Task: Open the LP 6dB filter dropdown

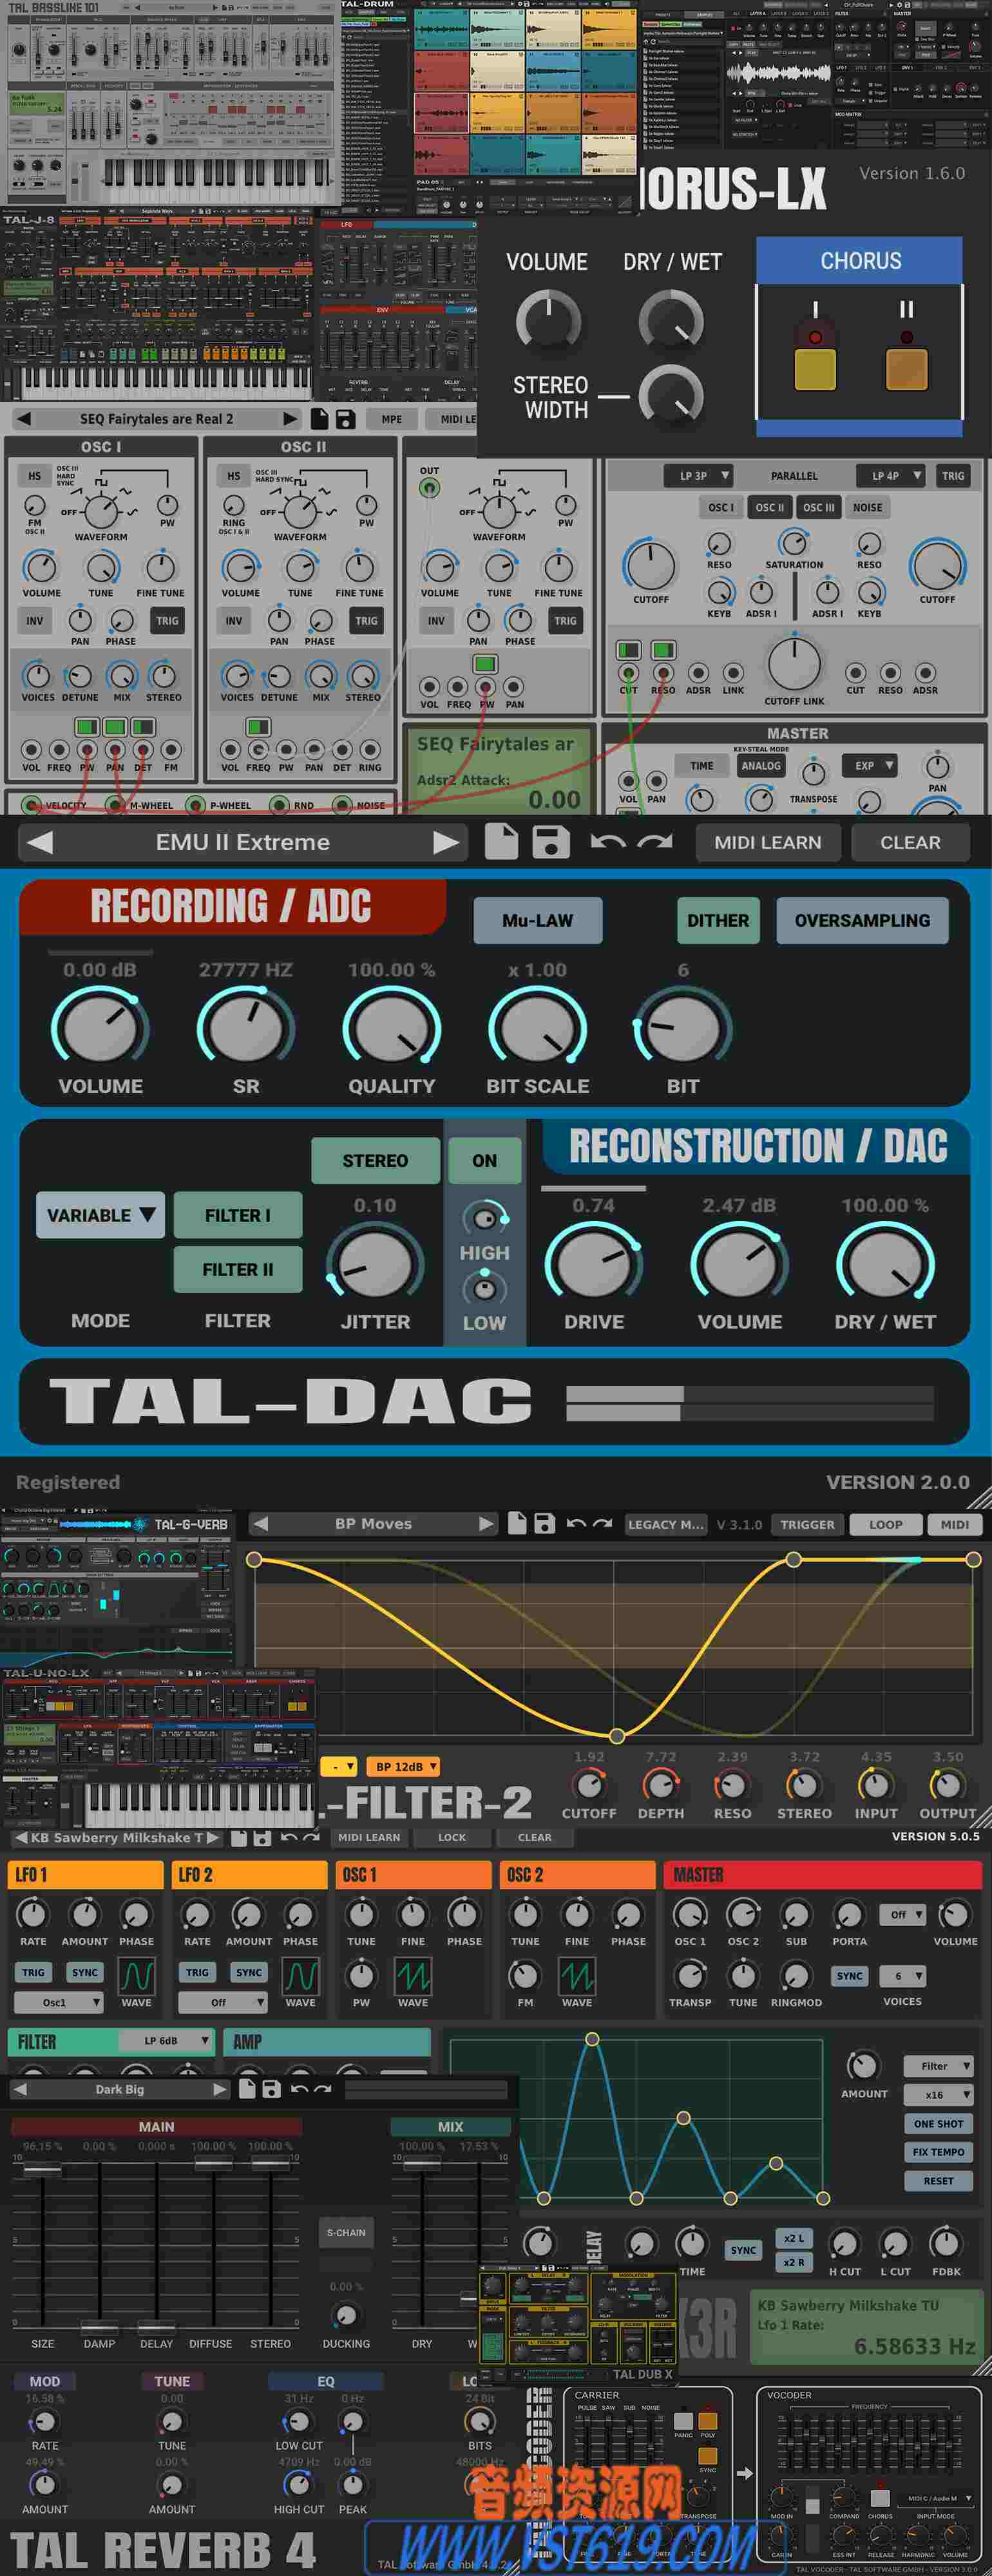Action: point(165,2041)
